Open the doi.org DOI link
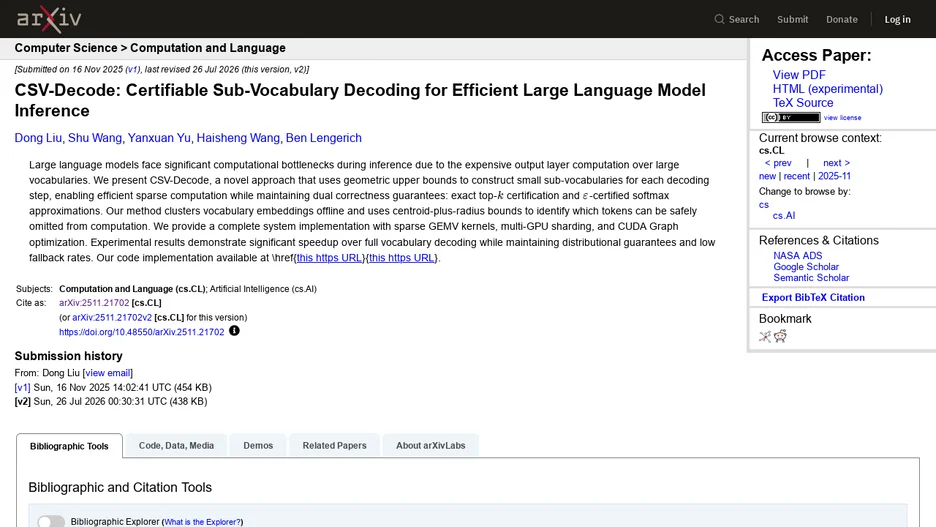 point(141,332)
